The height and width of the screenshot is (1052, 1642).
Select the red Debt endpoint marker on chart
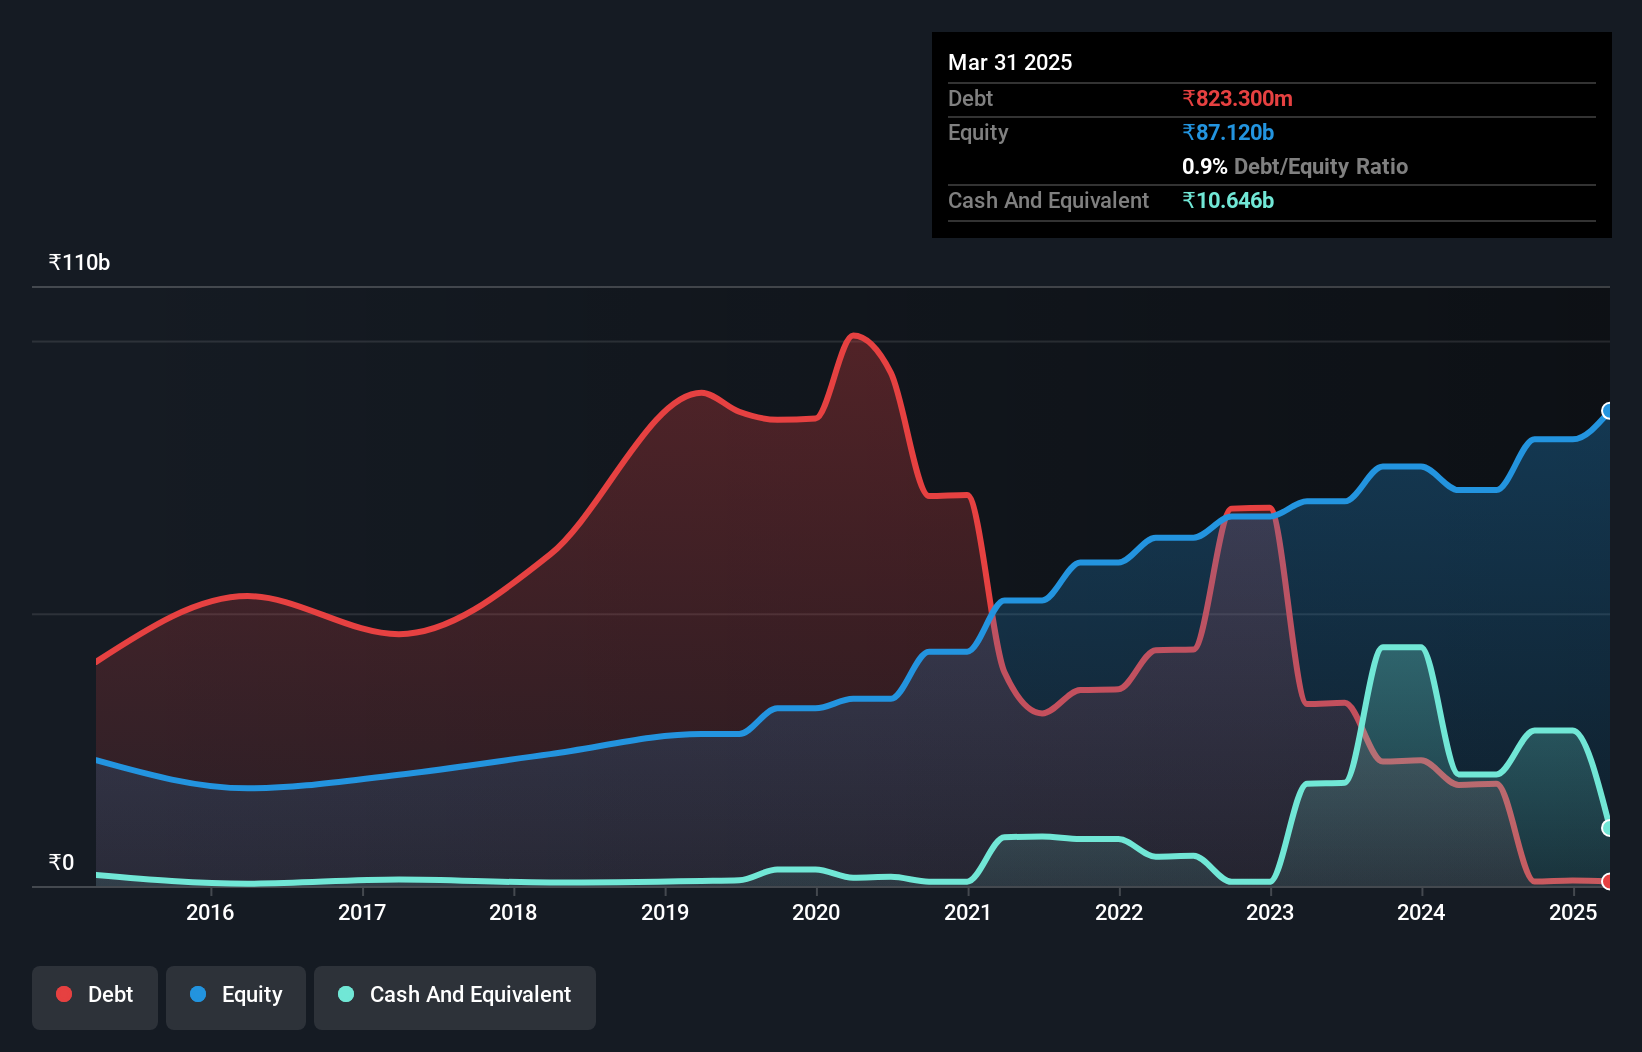[x=1607, y=882]
